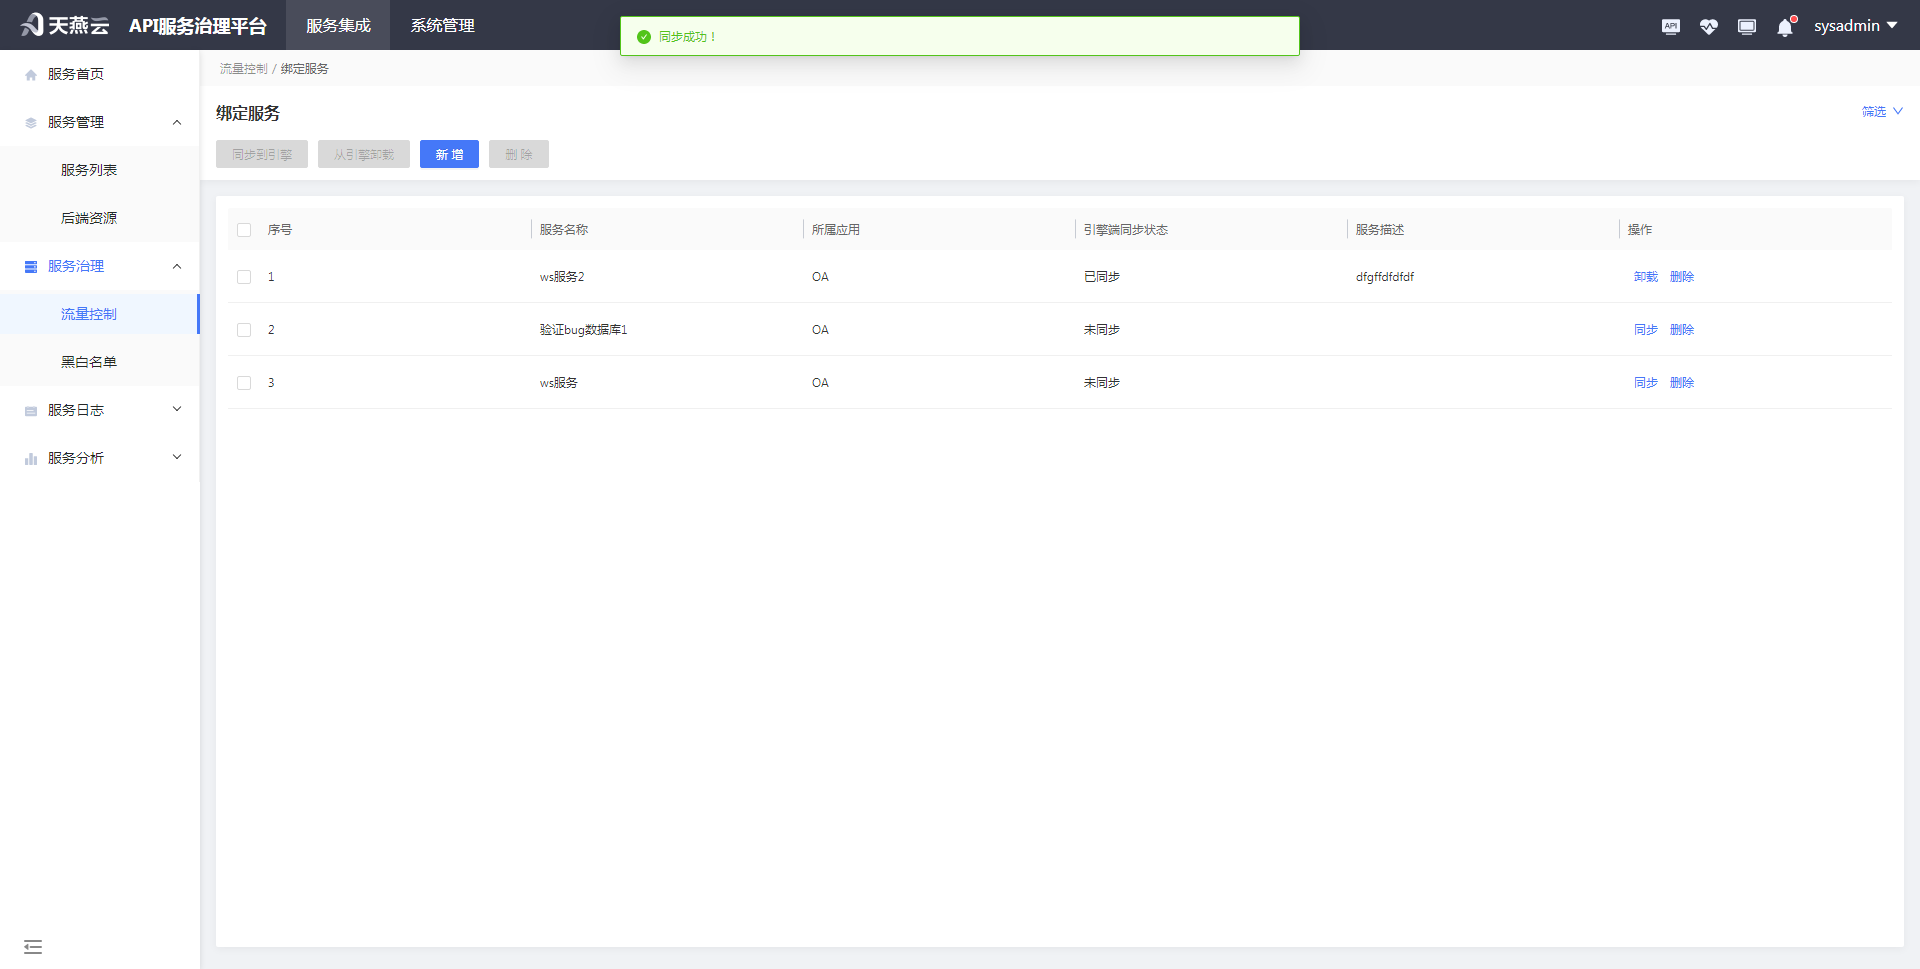Open the API documentation icon in top bar

(x=1670, y=26)
